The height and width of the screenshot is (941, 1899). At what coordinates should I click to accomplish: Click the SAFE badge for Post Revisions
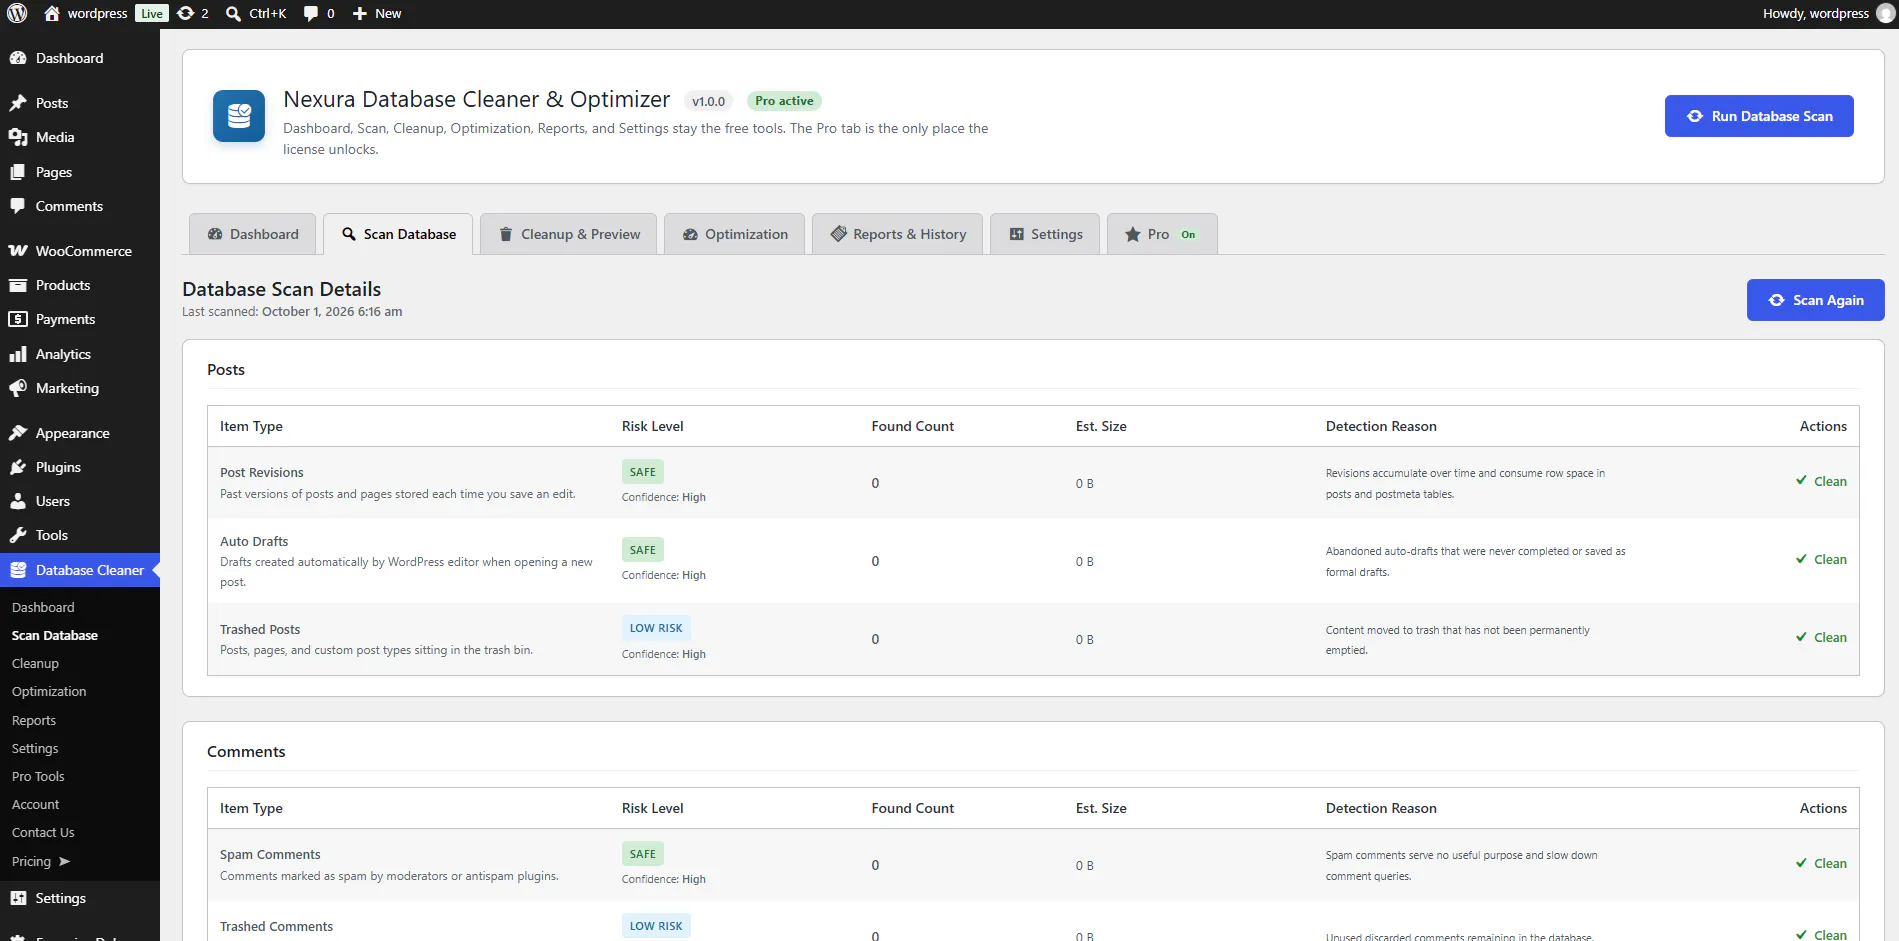point(643,472)
